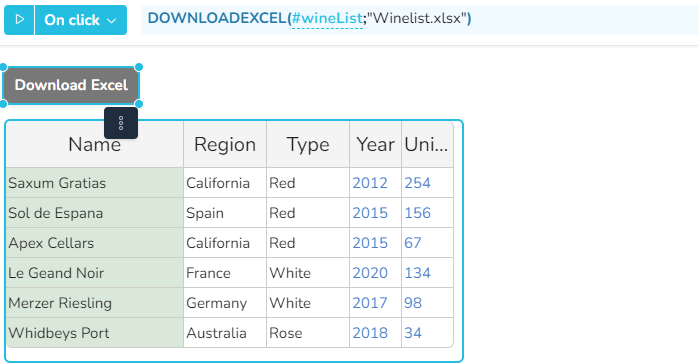Click the Saxum Gratias name cell

94,183
